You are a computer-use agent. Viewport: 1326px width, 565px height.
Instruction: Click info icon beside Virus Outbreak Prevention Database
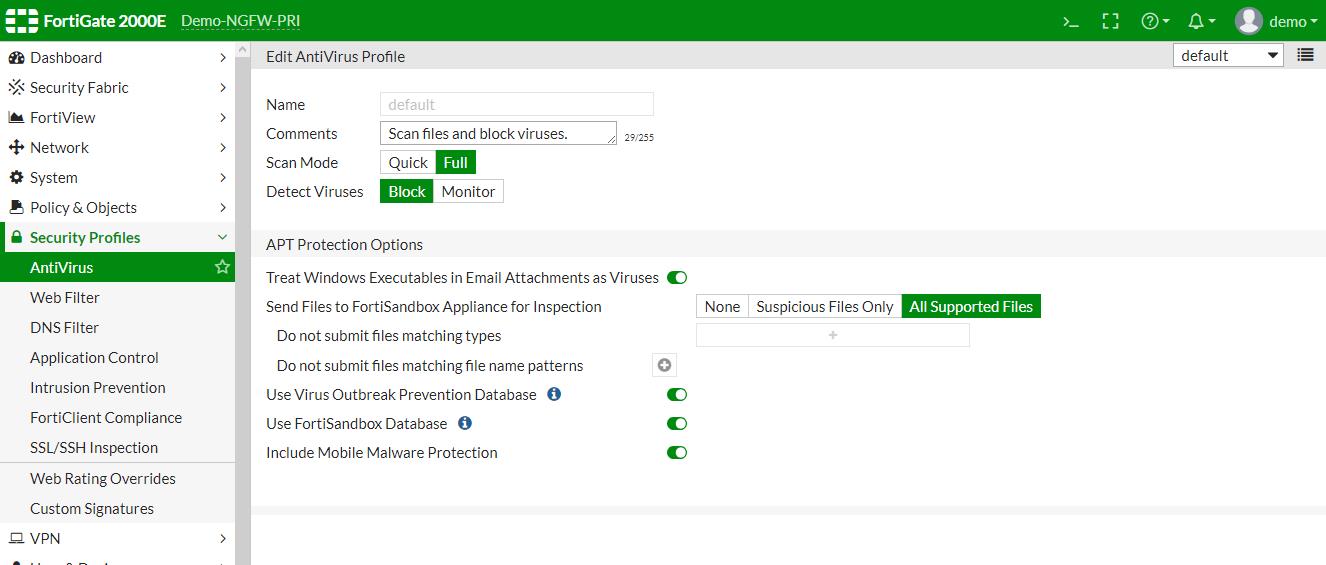(554, 394)
